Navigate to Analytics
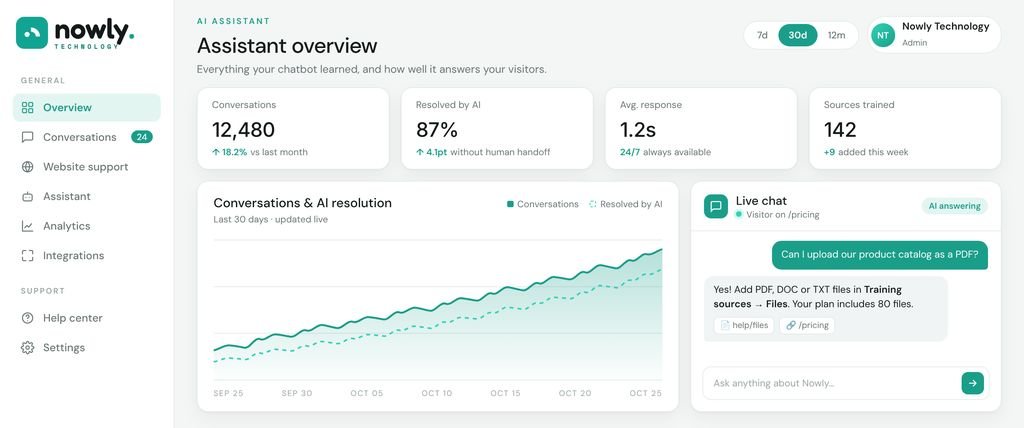Viewport: 1024px width, 428px height. (x=87, y=226)
